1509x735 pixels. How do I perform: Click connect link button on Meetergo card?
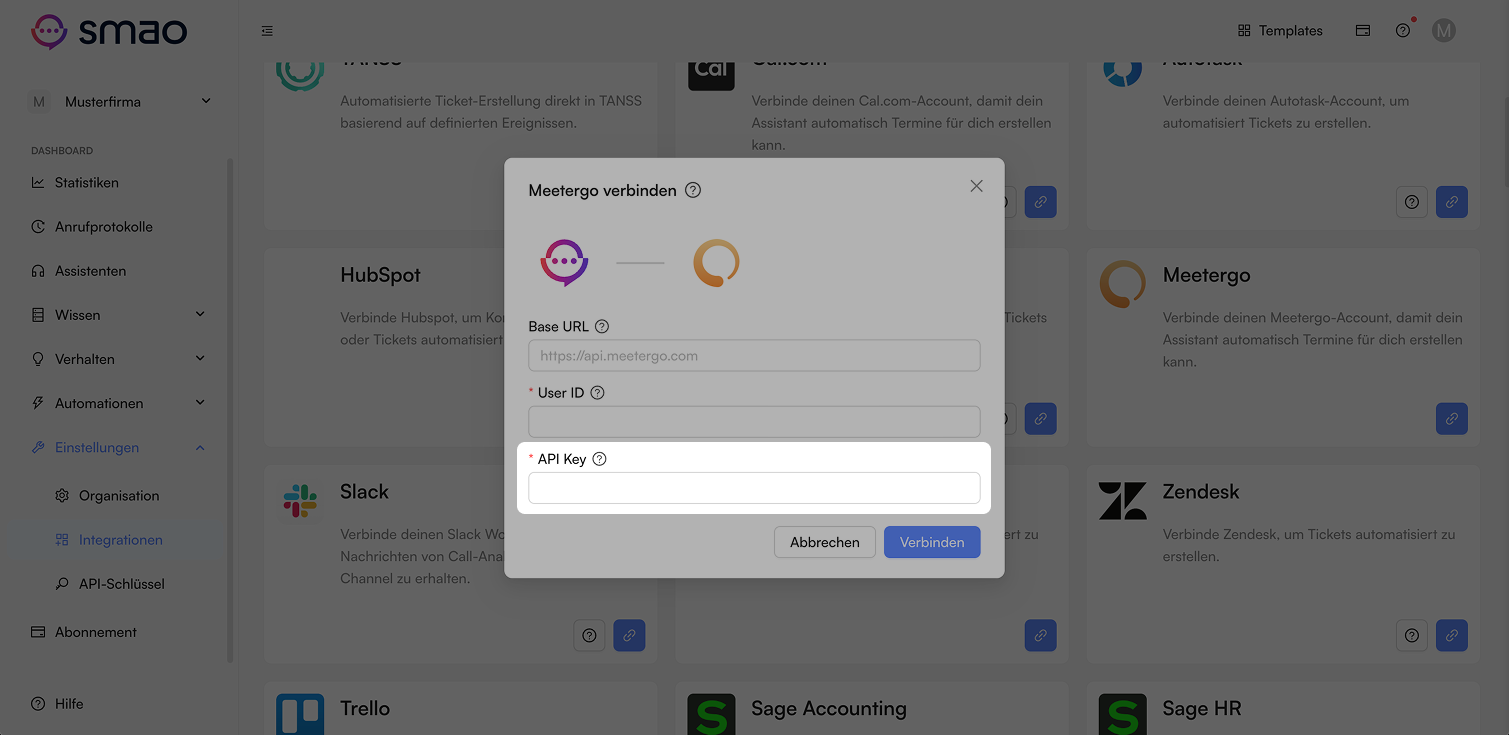tap(1452, 418)
